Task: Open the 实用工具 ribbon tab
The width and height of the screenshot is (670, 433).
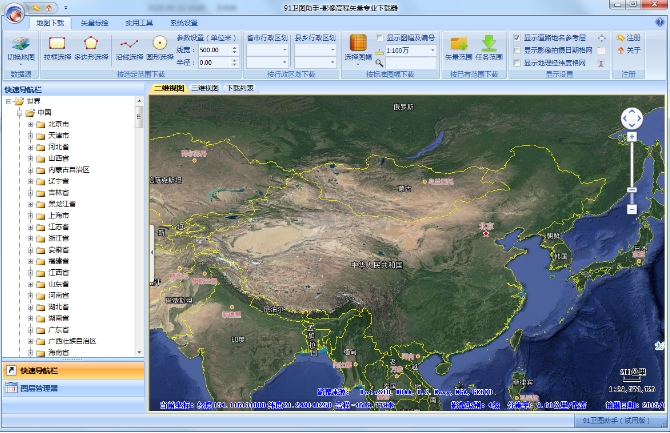Action: [139, 23]
